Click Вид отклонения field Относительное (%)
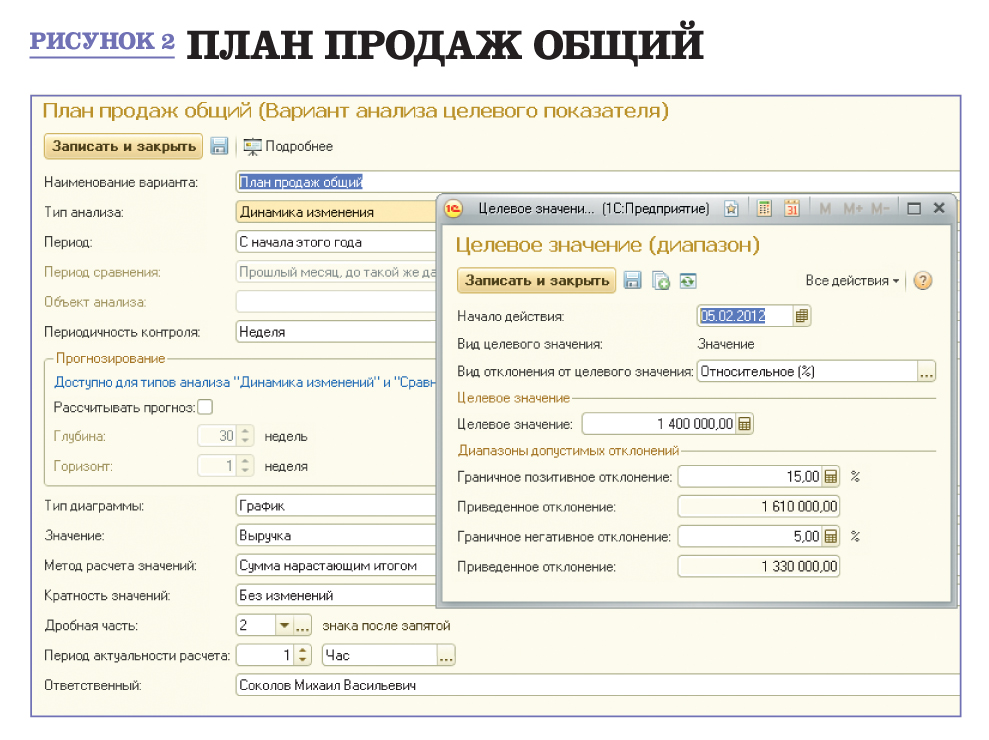The height and width of the screenshot is (740, 989). click(807, 372)
